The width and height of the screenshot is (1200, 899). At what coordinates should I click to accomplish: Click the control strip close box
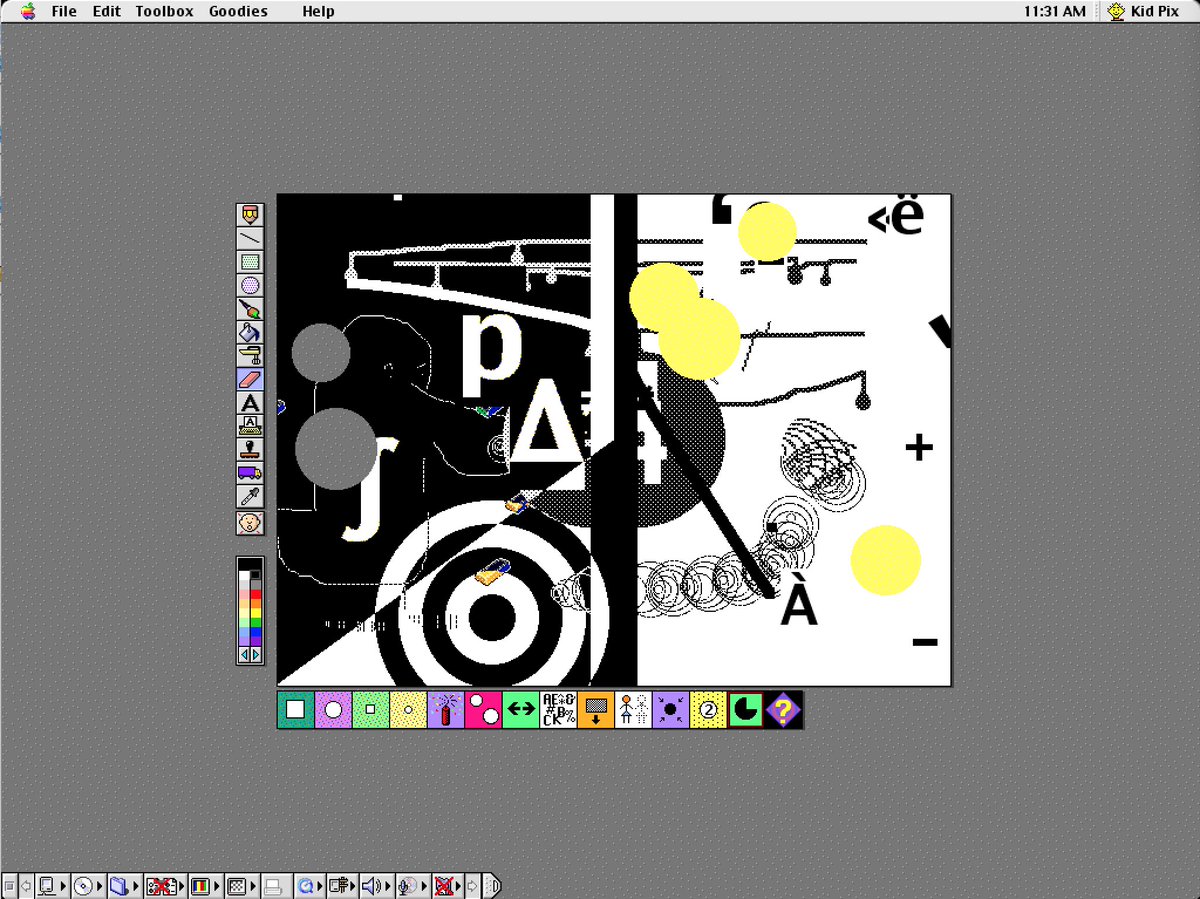[9, 886]
